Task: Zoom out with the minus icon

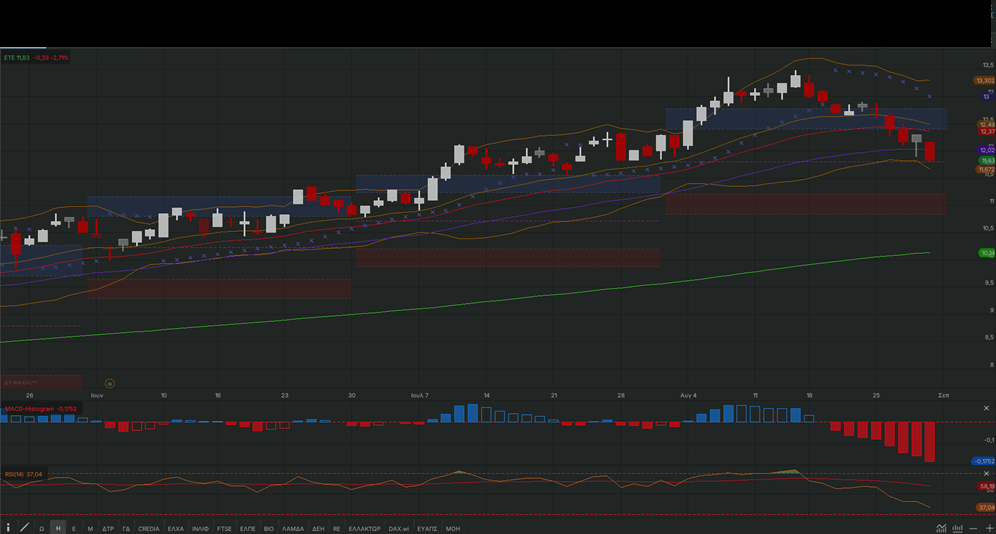Action: pos(973,528)
